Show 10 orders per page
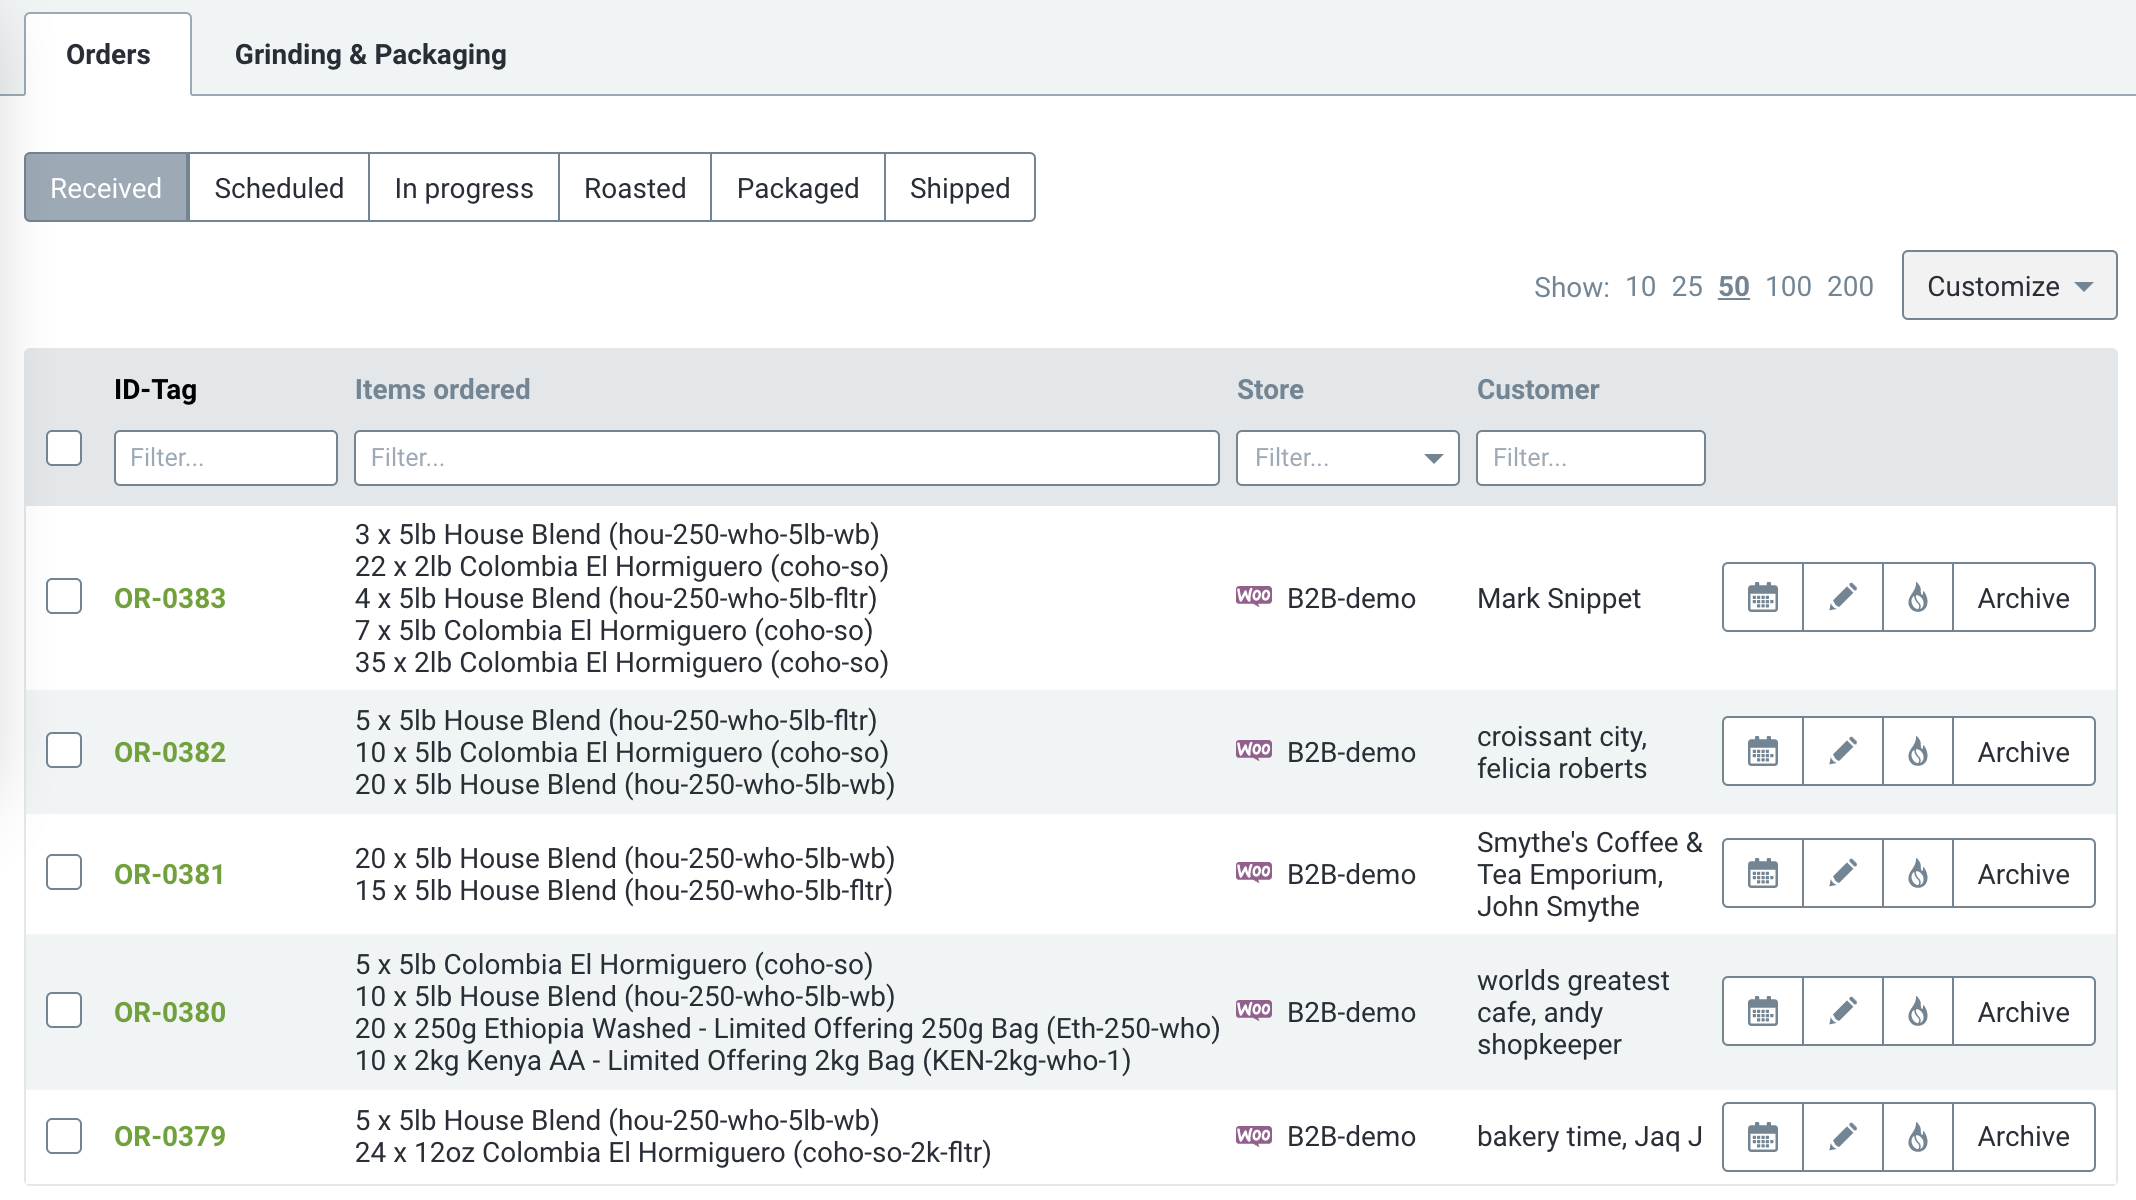 (1640, 287)
